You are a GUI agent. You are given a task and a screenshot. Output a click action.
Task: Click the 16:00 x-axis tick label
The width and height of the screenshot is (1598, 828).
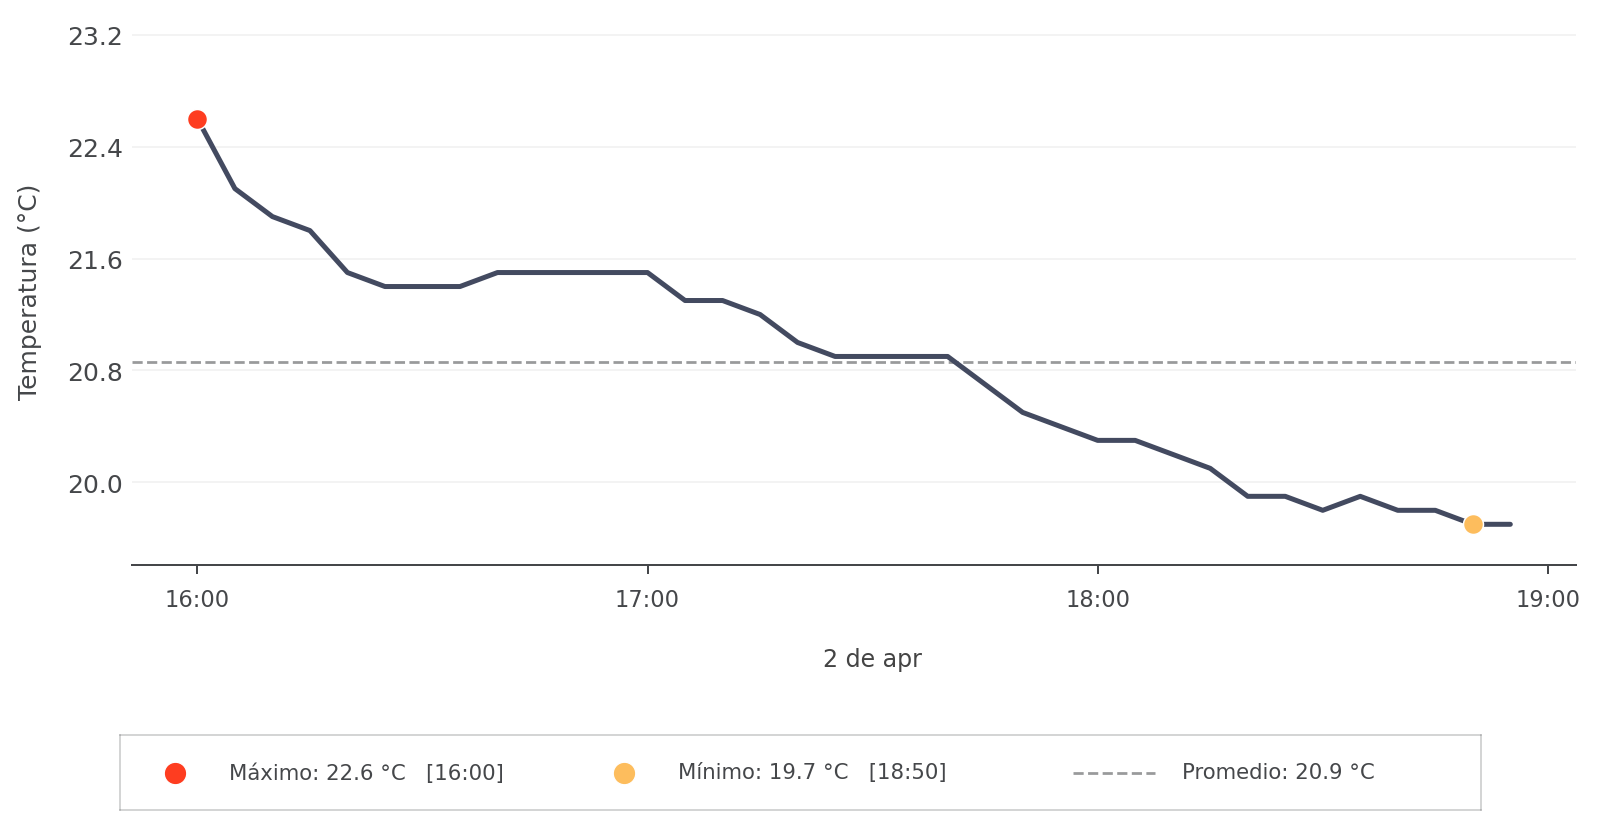click(x=197, y=600)
